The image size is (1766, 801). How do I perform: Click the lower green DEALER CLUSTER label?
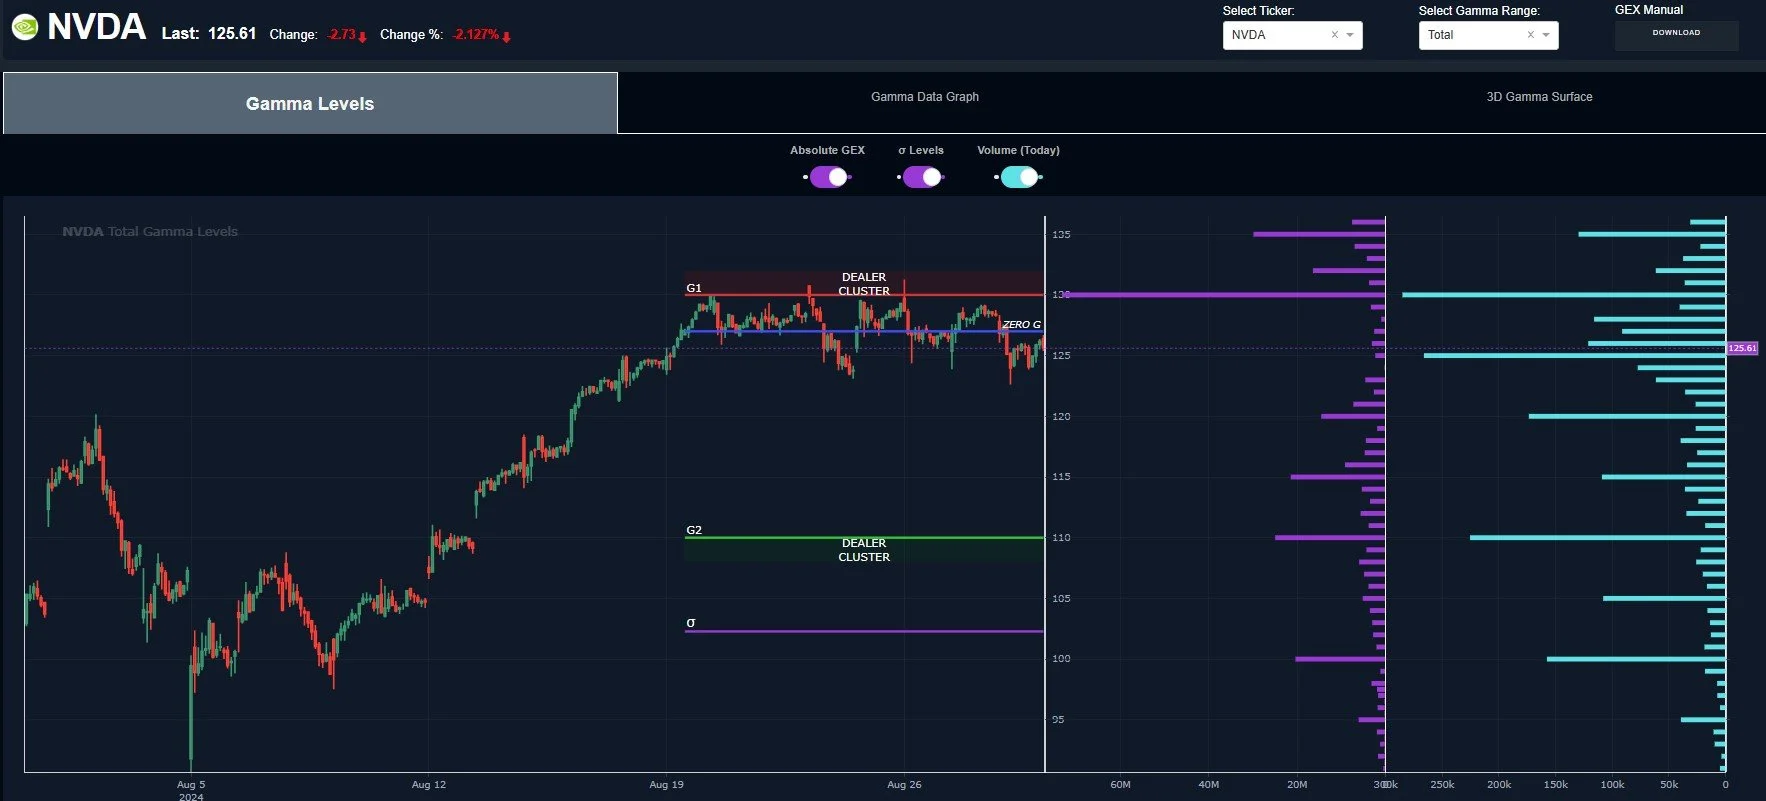click(864, 550)
